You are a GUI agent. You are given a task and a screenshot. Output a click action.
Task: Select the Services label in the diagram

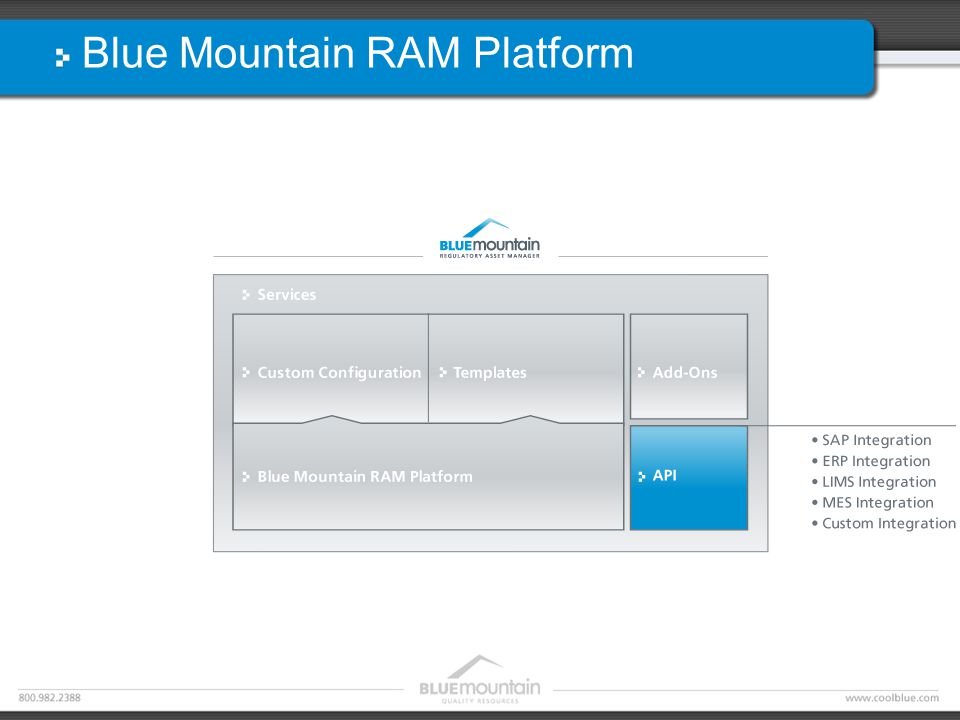click(x=287, y=294)
